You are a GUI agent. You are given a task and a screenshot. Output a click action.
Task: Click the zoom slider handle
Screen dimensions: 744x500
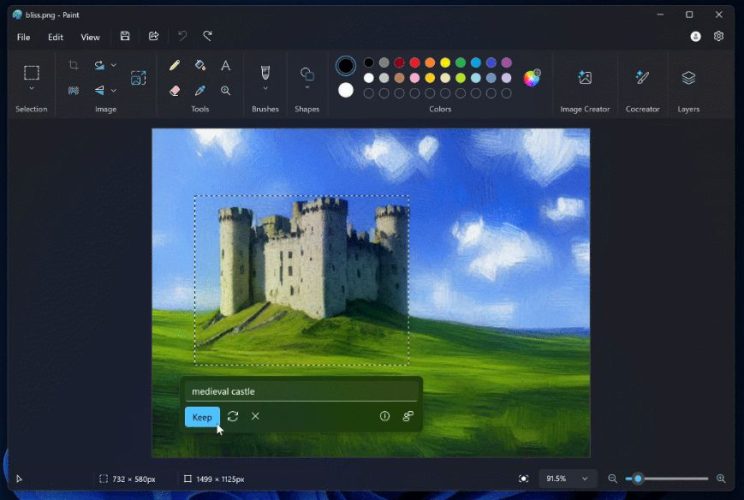point(638,479)
